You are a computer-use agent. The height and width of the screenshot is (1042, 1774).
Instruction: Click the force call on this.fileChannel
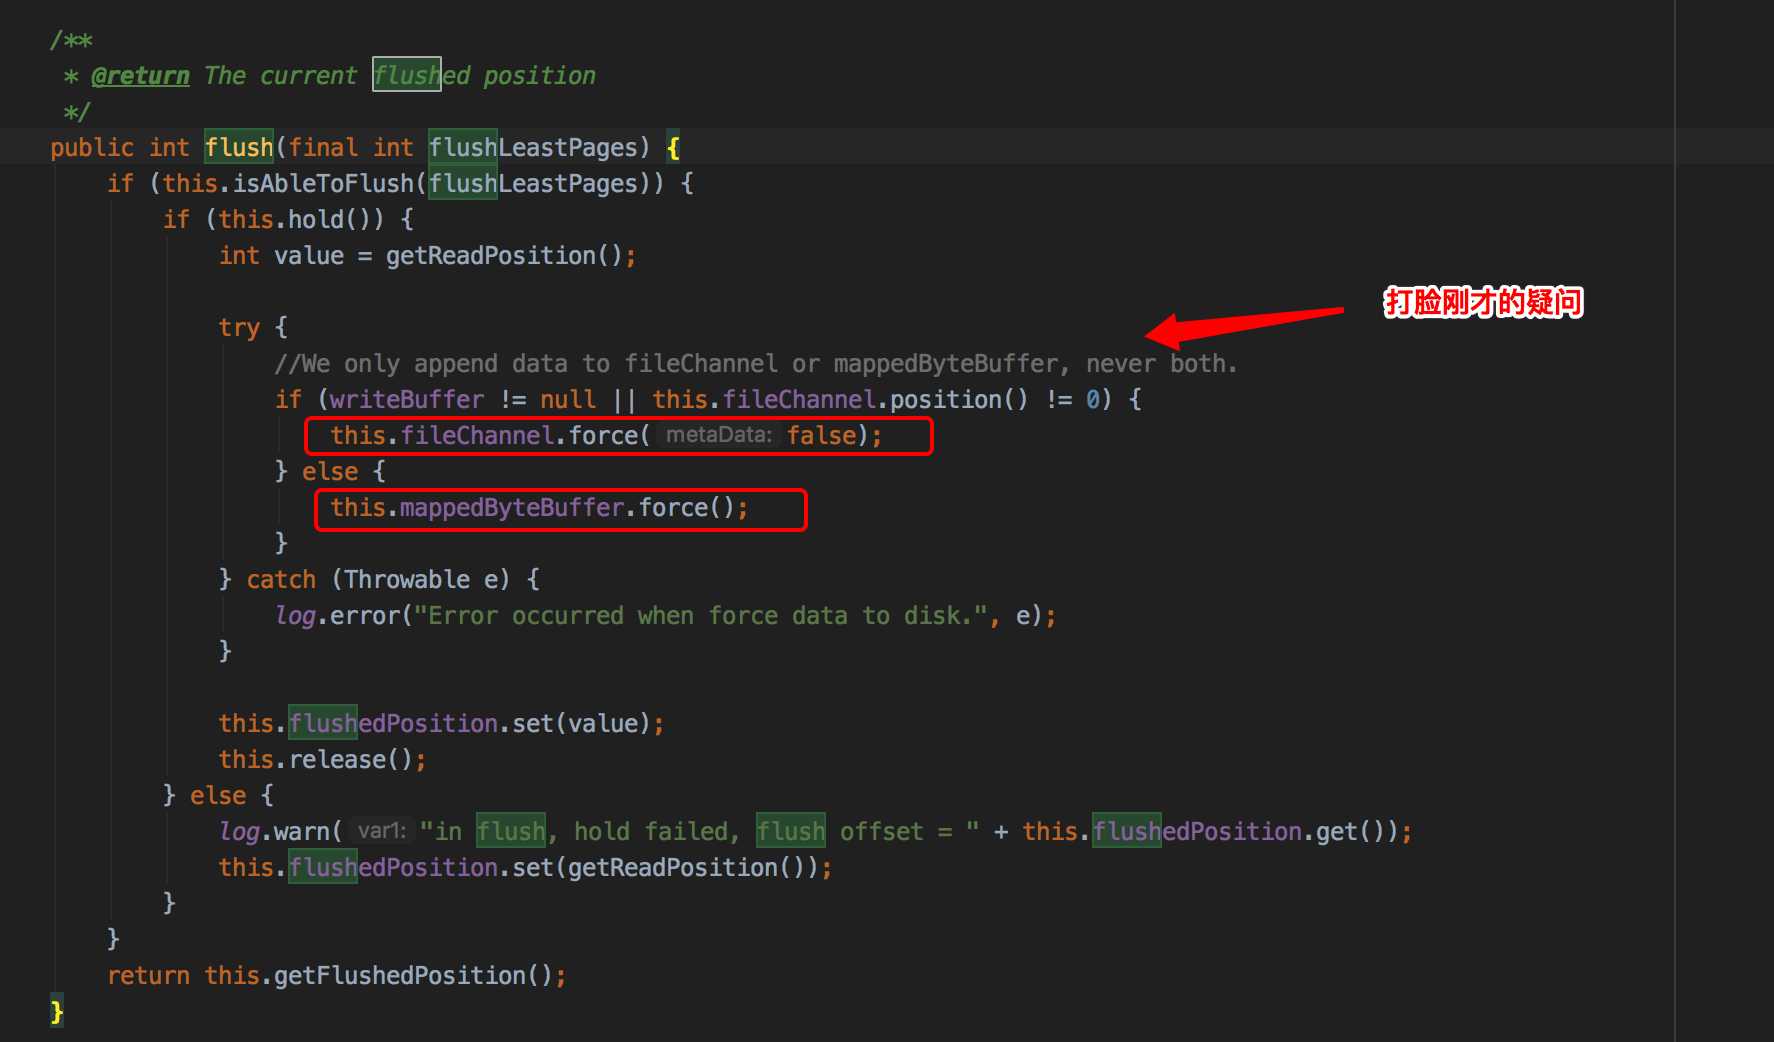coord(603,436)
